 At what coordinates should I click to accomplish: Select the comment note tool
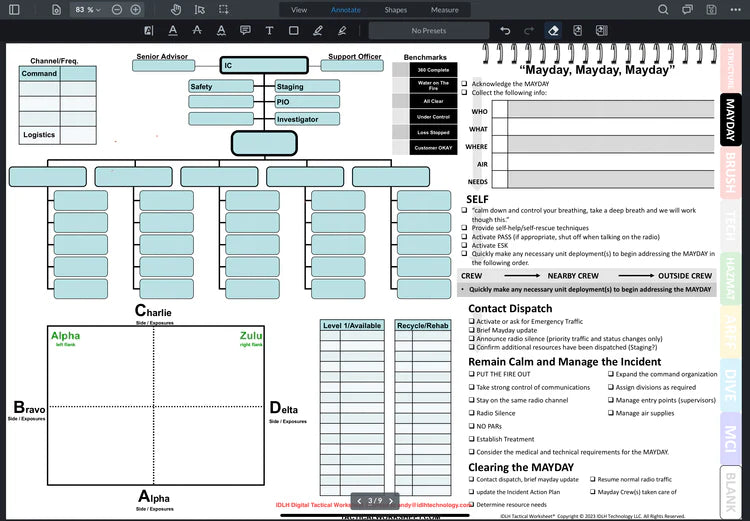[x=245, y=31]
